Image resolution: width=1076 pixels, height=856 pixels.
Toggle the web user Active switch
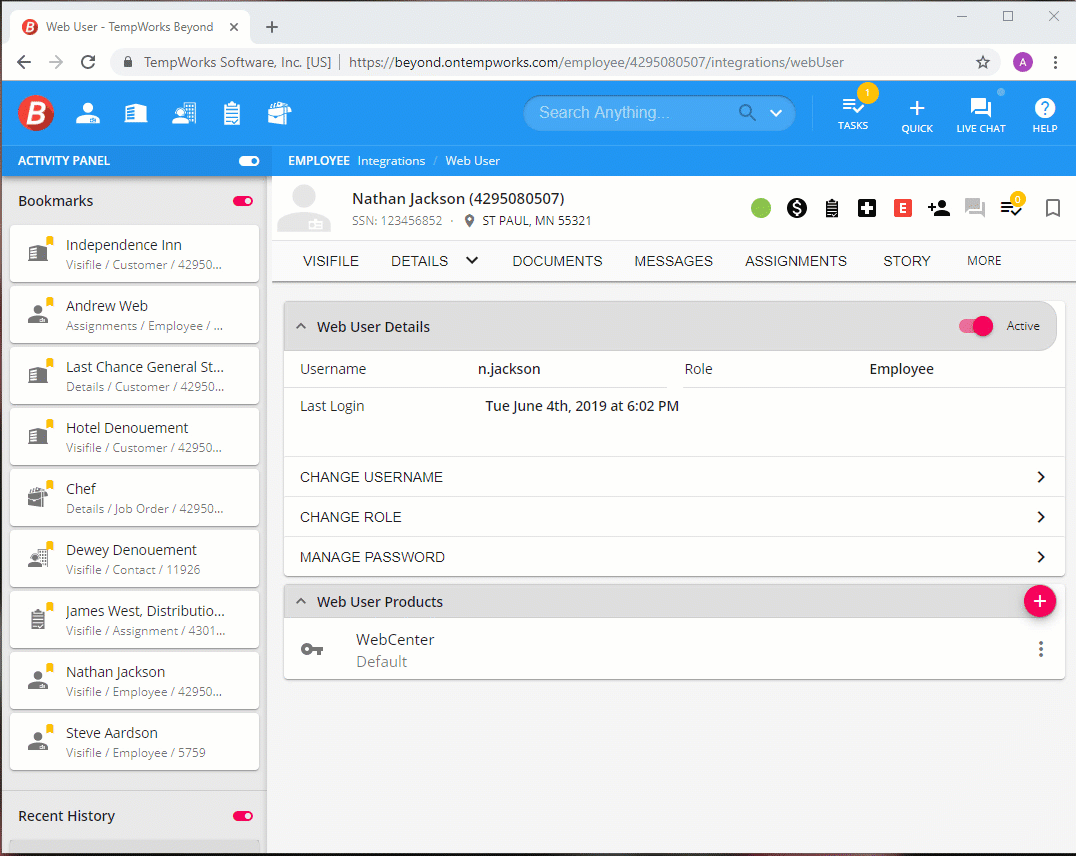click(x=976, y=326)
